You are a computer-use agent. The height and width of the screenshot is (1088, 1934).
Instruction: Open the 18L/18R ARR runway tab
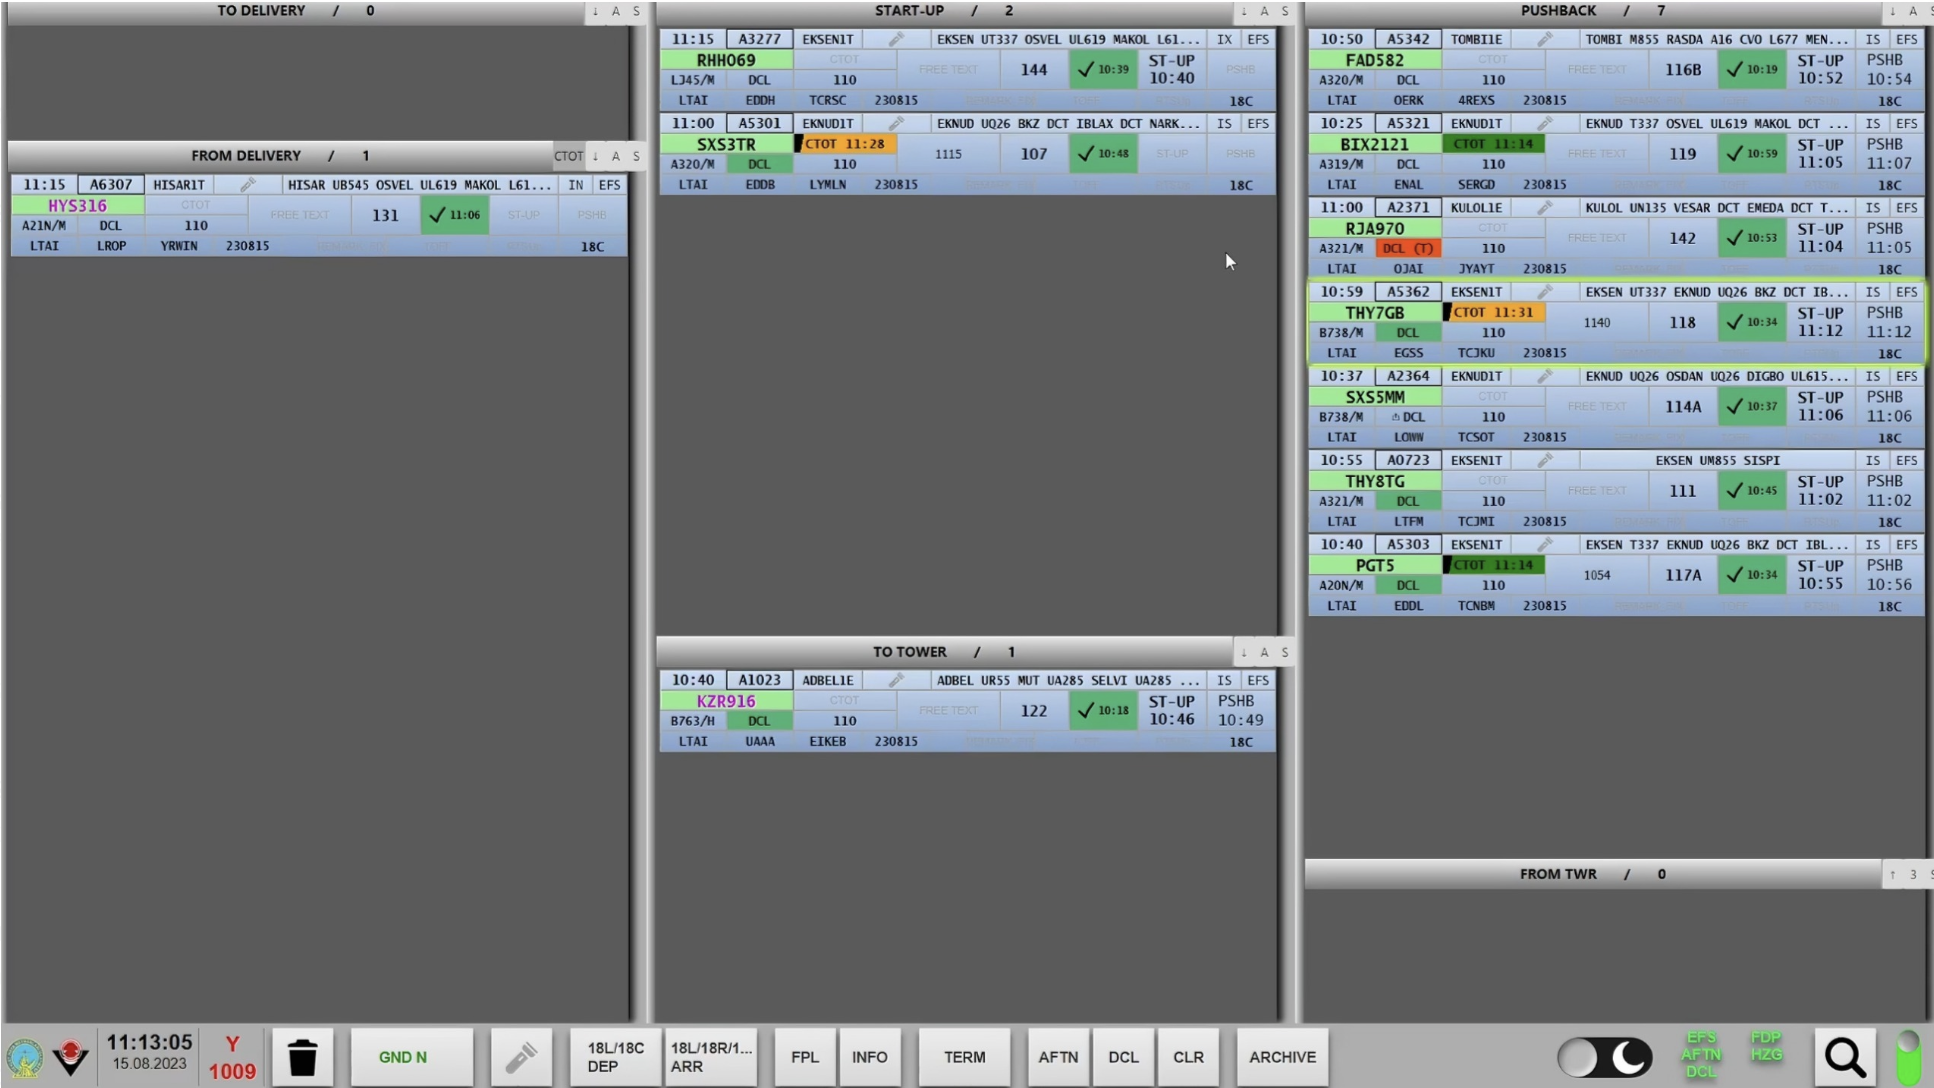(x=710, y=1057)
